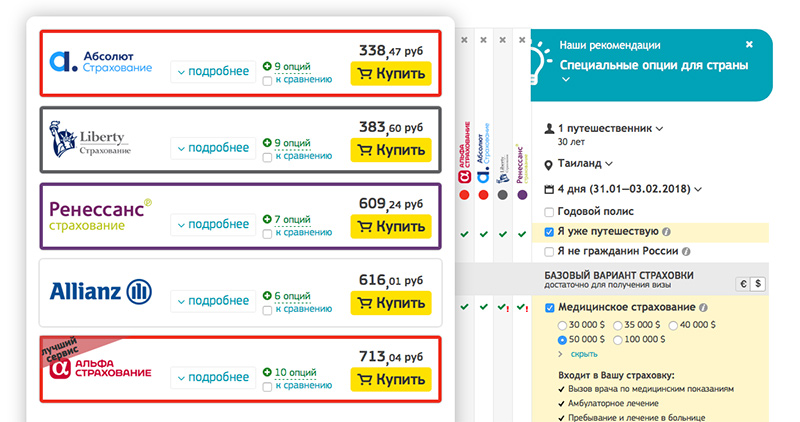
Task: Buy the Альфа Страхование policy
Action: [x=391, y=380]
